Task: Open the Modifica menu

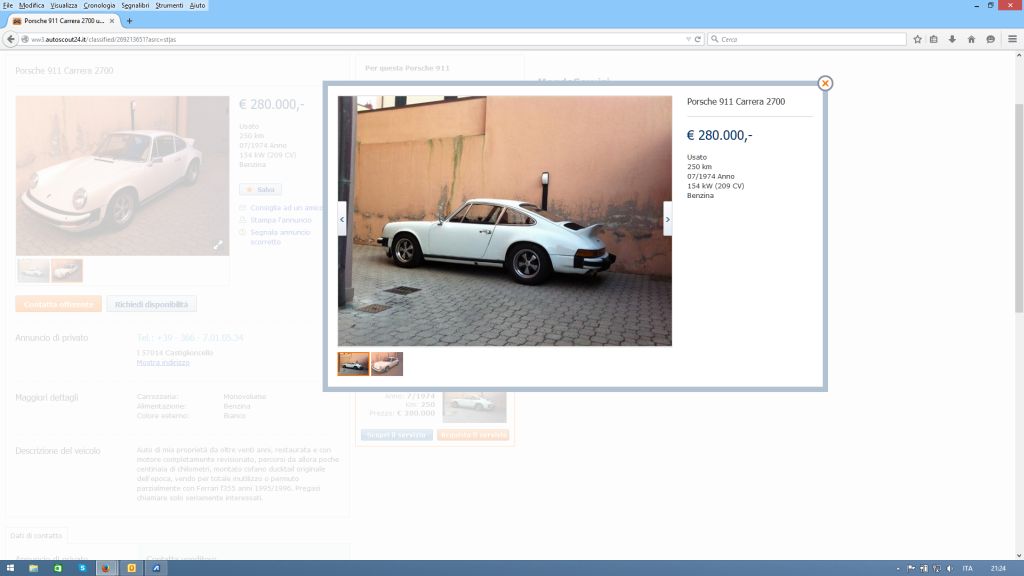Action: click(31, 5)
